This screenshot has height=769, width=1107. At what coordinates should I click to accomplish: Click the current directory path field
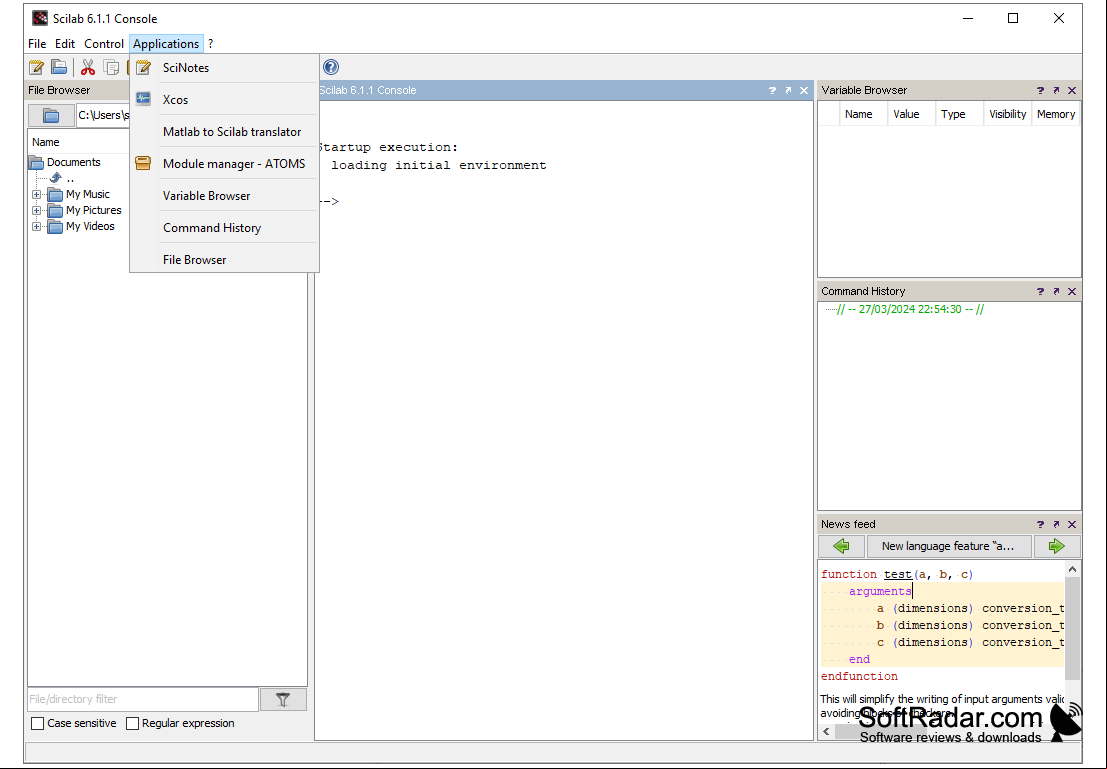pos(103,115)
